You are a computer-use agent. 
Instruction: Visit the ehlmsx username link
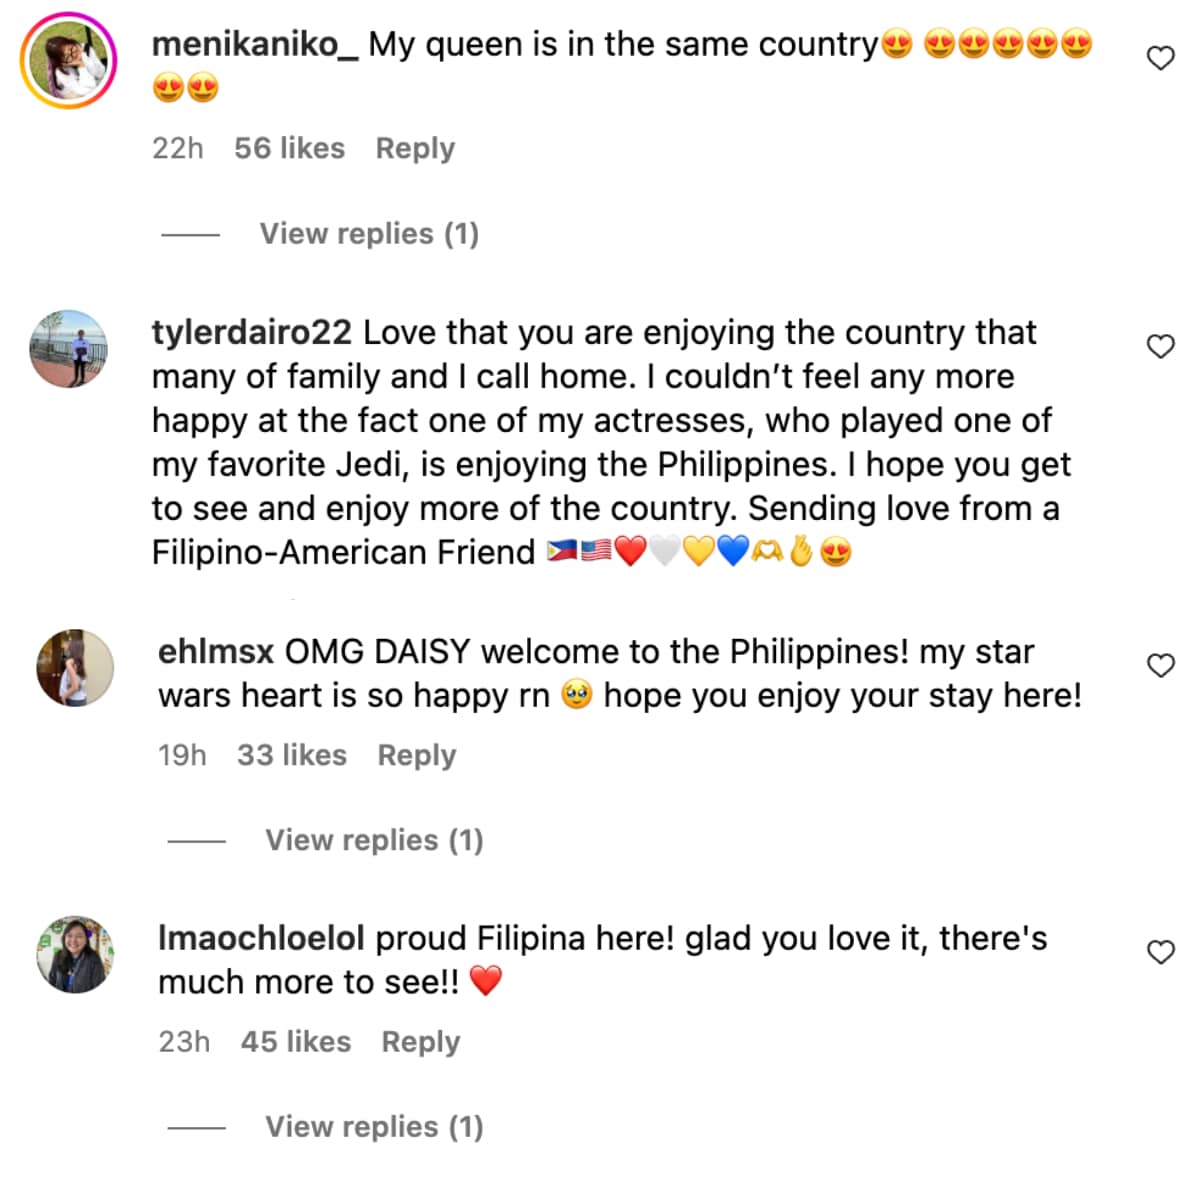[216, 652]
